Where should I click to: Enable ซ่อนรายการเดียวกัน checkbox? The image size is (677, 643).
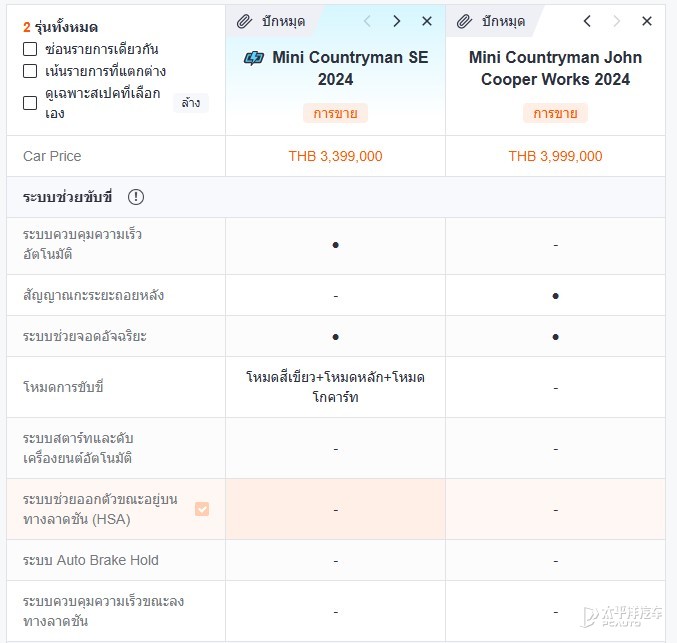coord(30,49)
